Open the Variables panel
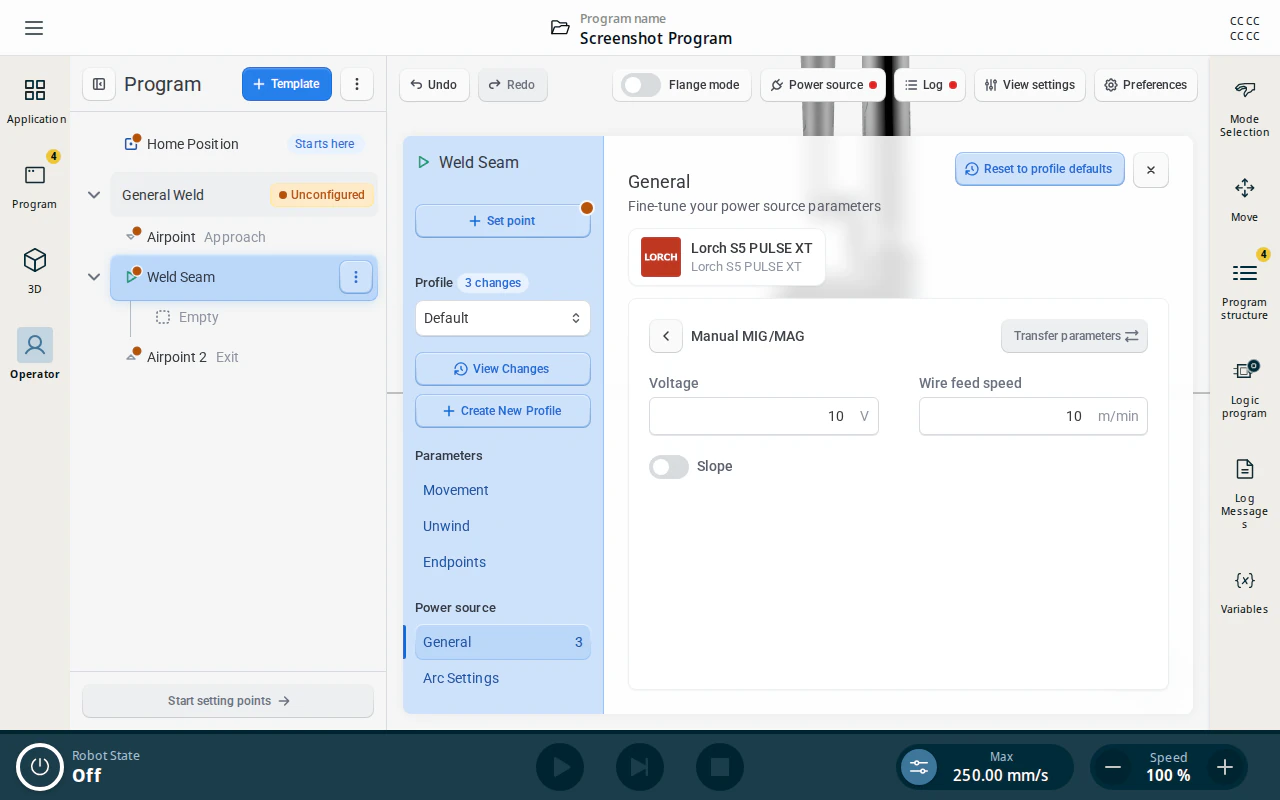 click(1244, 592)
